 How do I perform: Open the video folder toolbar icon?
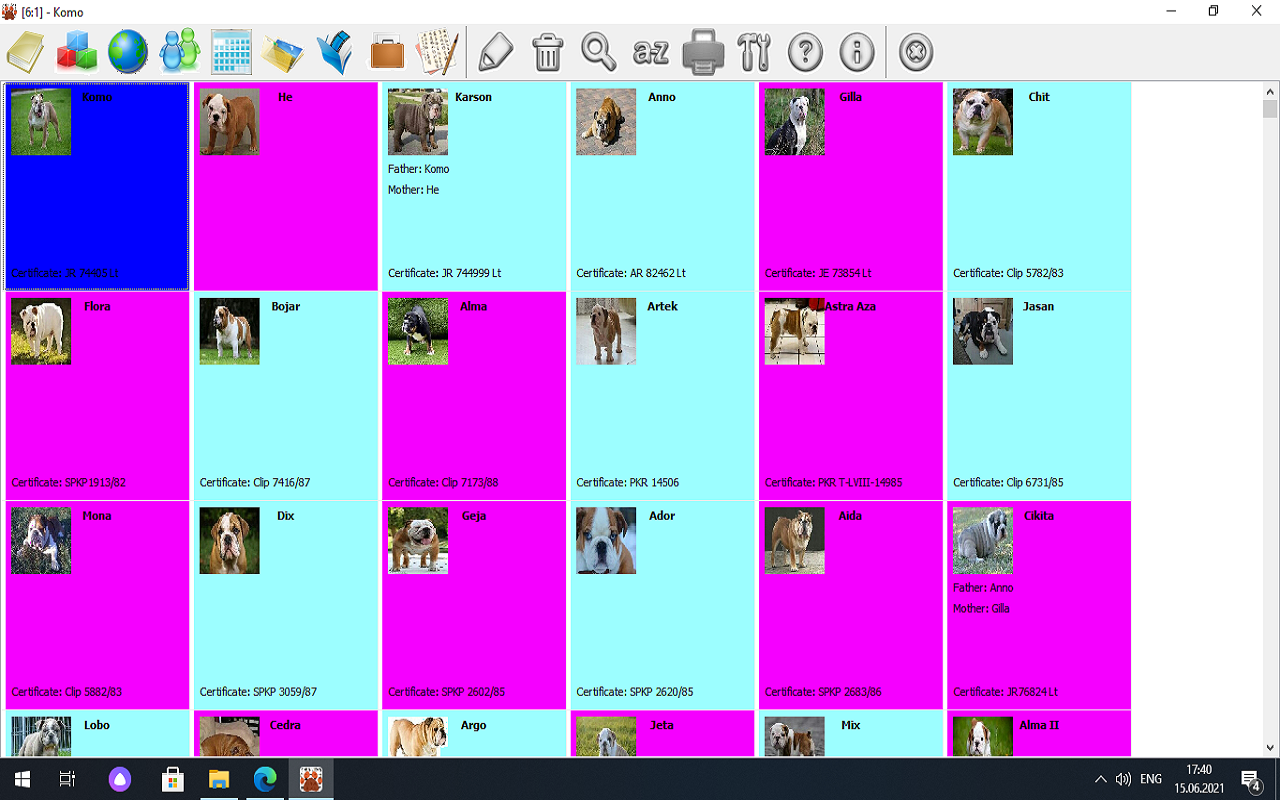coord(334,51)
